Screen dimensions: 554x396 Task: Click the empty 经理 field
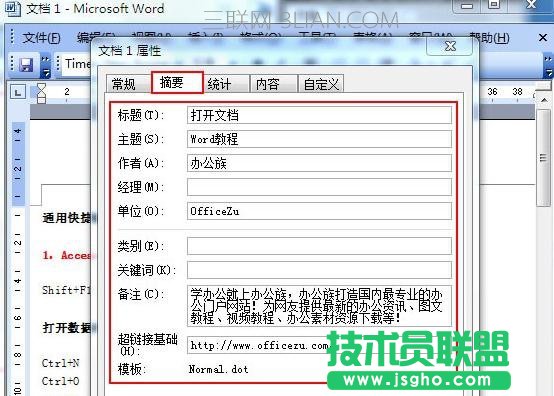coord(319,187)
